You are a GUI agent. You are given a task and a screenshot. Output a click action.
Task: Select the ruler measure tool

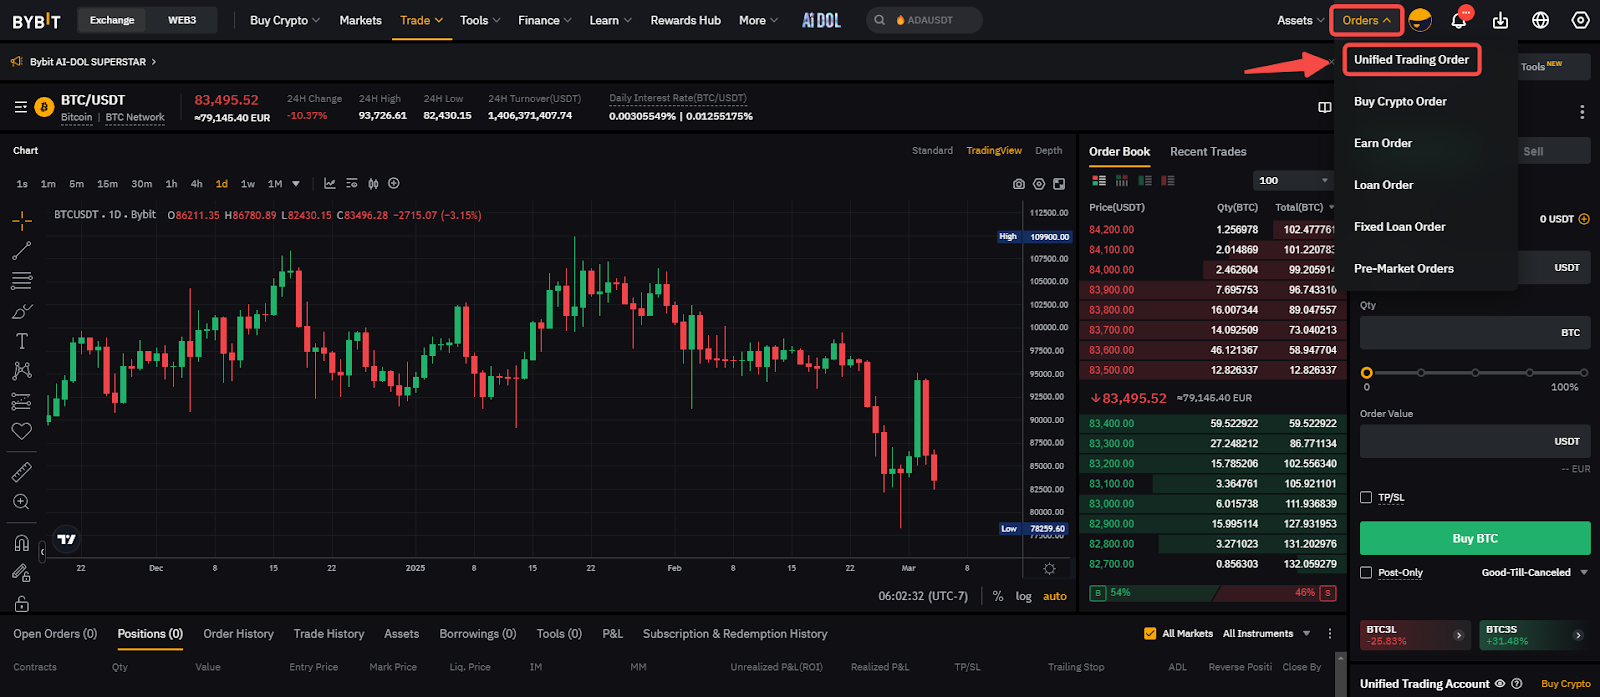point(21,471)
